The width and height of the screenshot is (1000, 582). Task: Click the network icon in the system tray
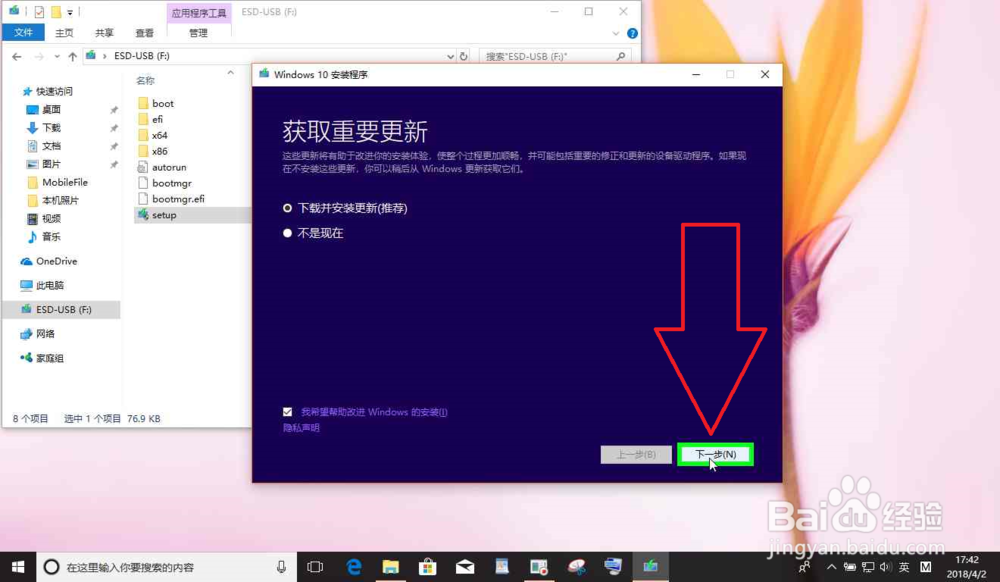pos(868,566)
